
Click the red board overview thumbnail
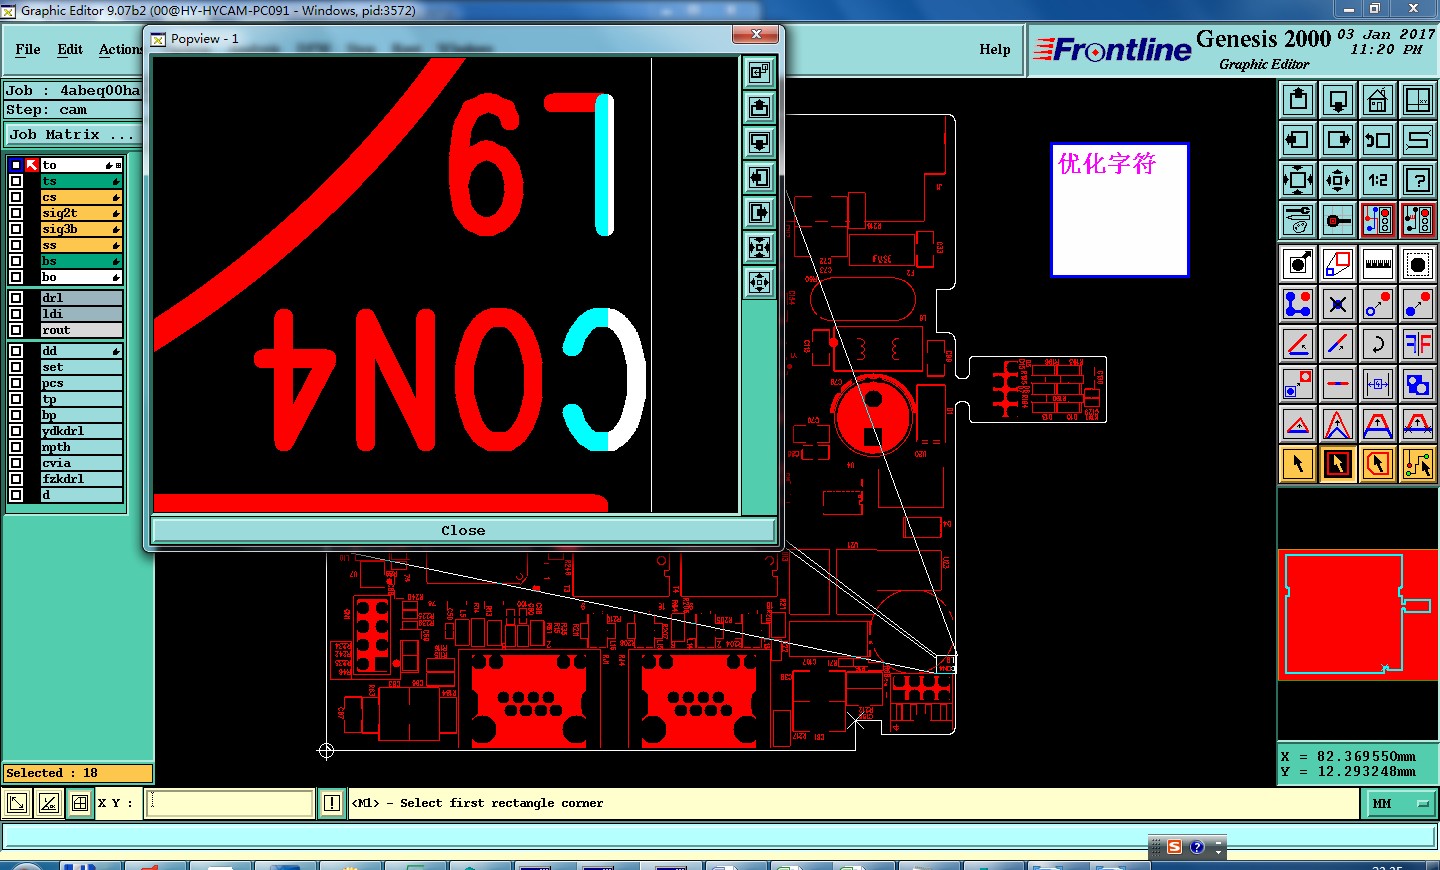click(1359, 615)
